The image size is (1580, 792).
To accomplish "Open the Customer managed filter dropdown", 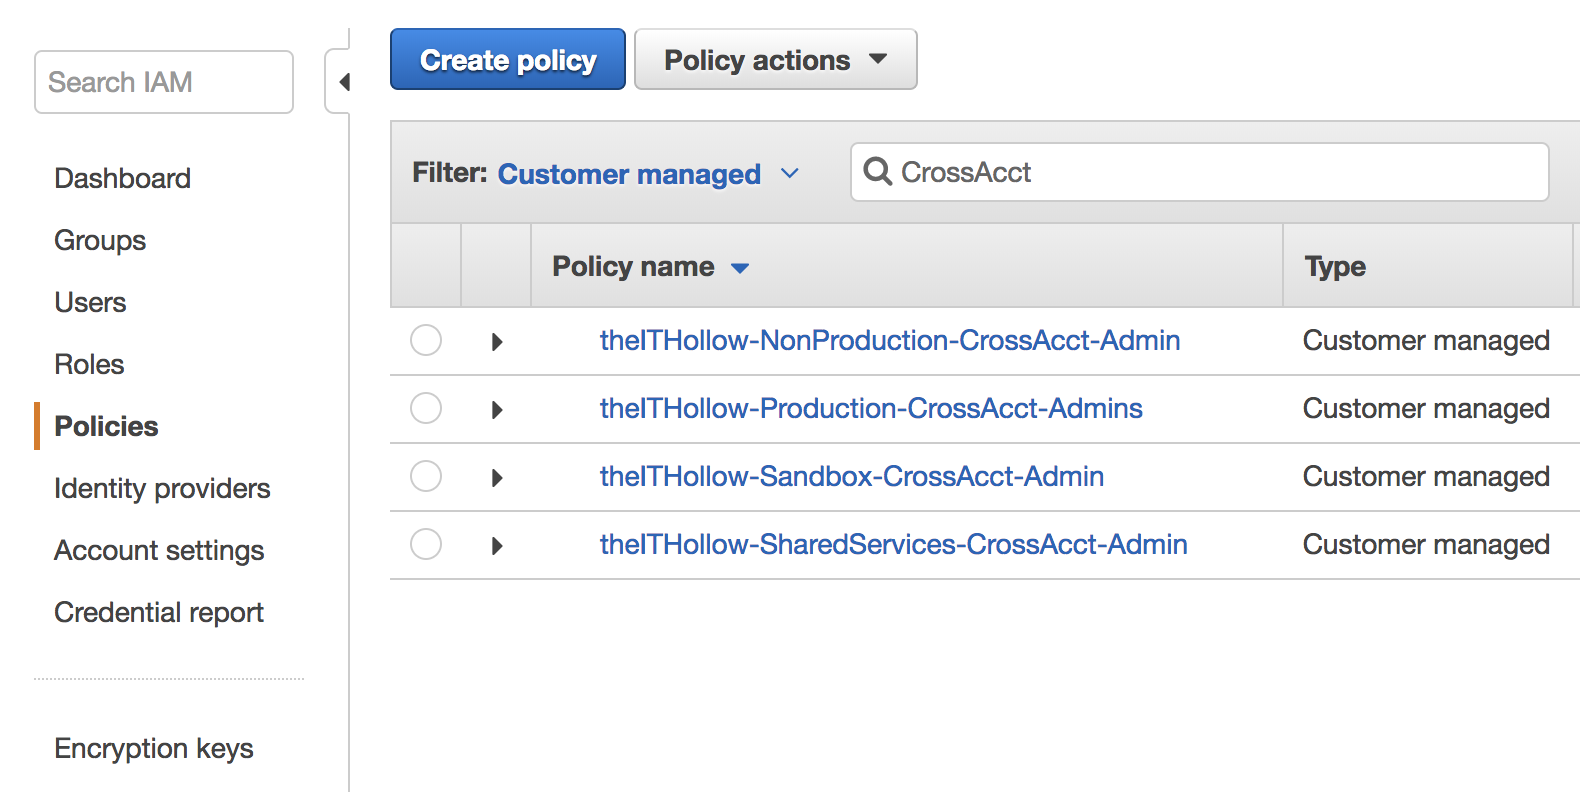I will (x=648, y=174).
